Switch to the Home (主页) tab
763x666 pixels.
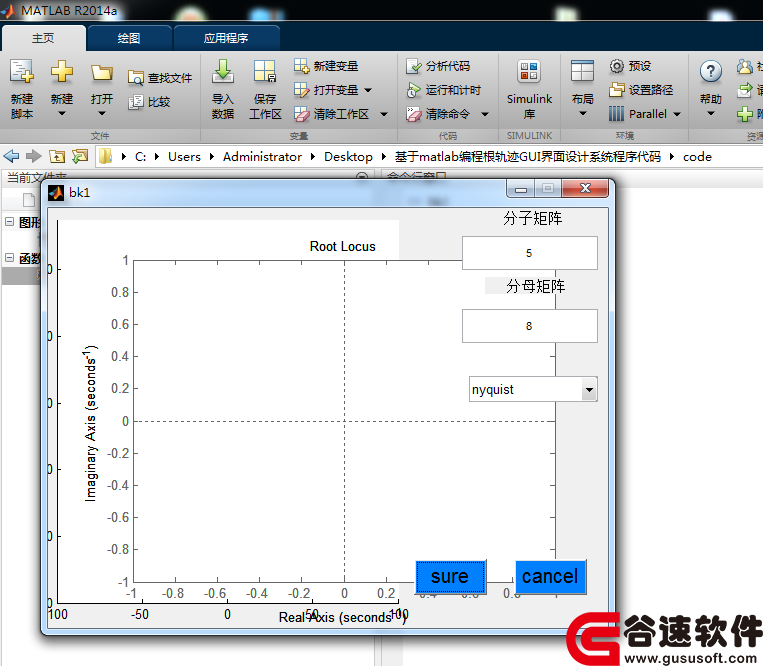pyautogui.click(x=43, y=38)
